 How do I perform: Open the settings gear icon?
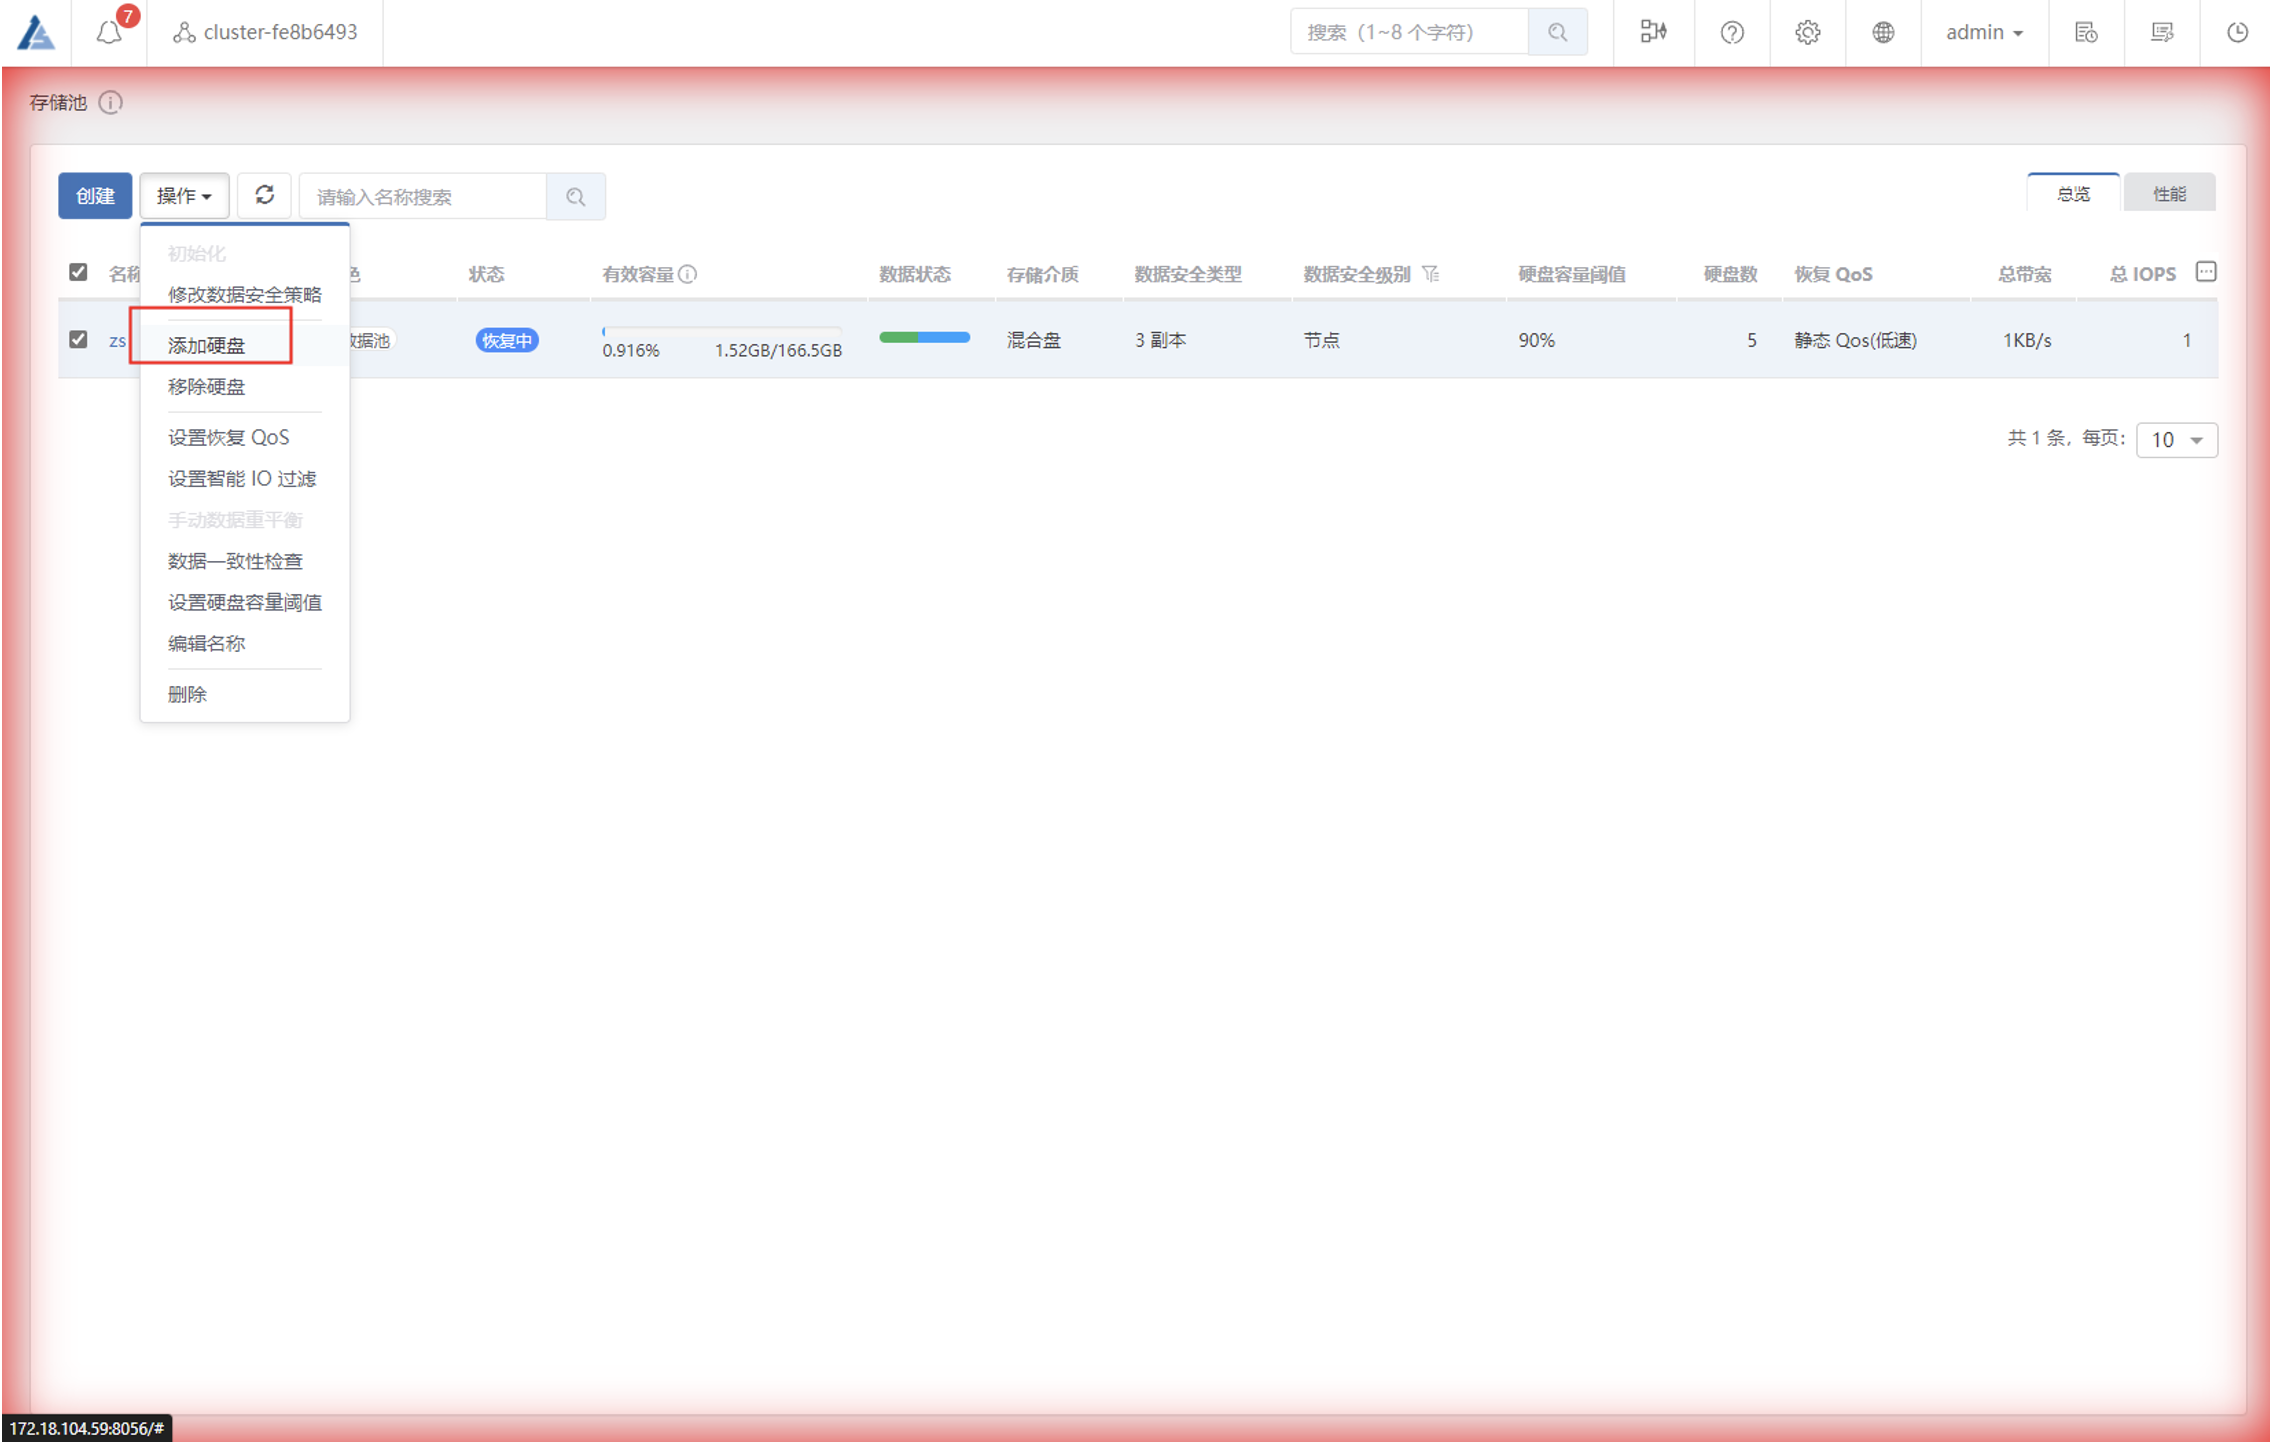[x=1807, y=33]
